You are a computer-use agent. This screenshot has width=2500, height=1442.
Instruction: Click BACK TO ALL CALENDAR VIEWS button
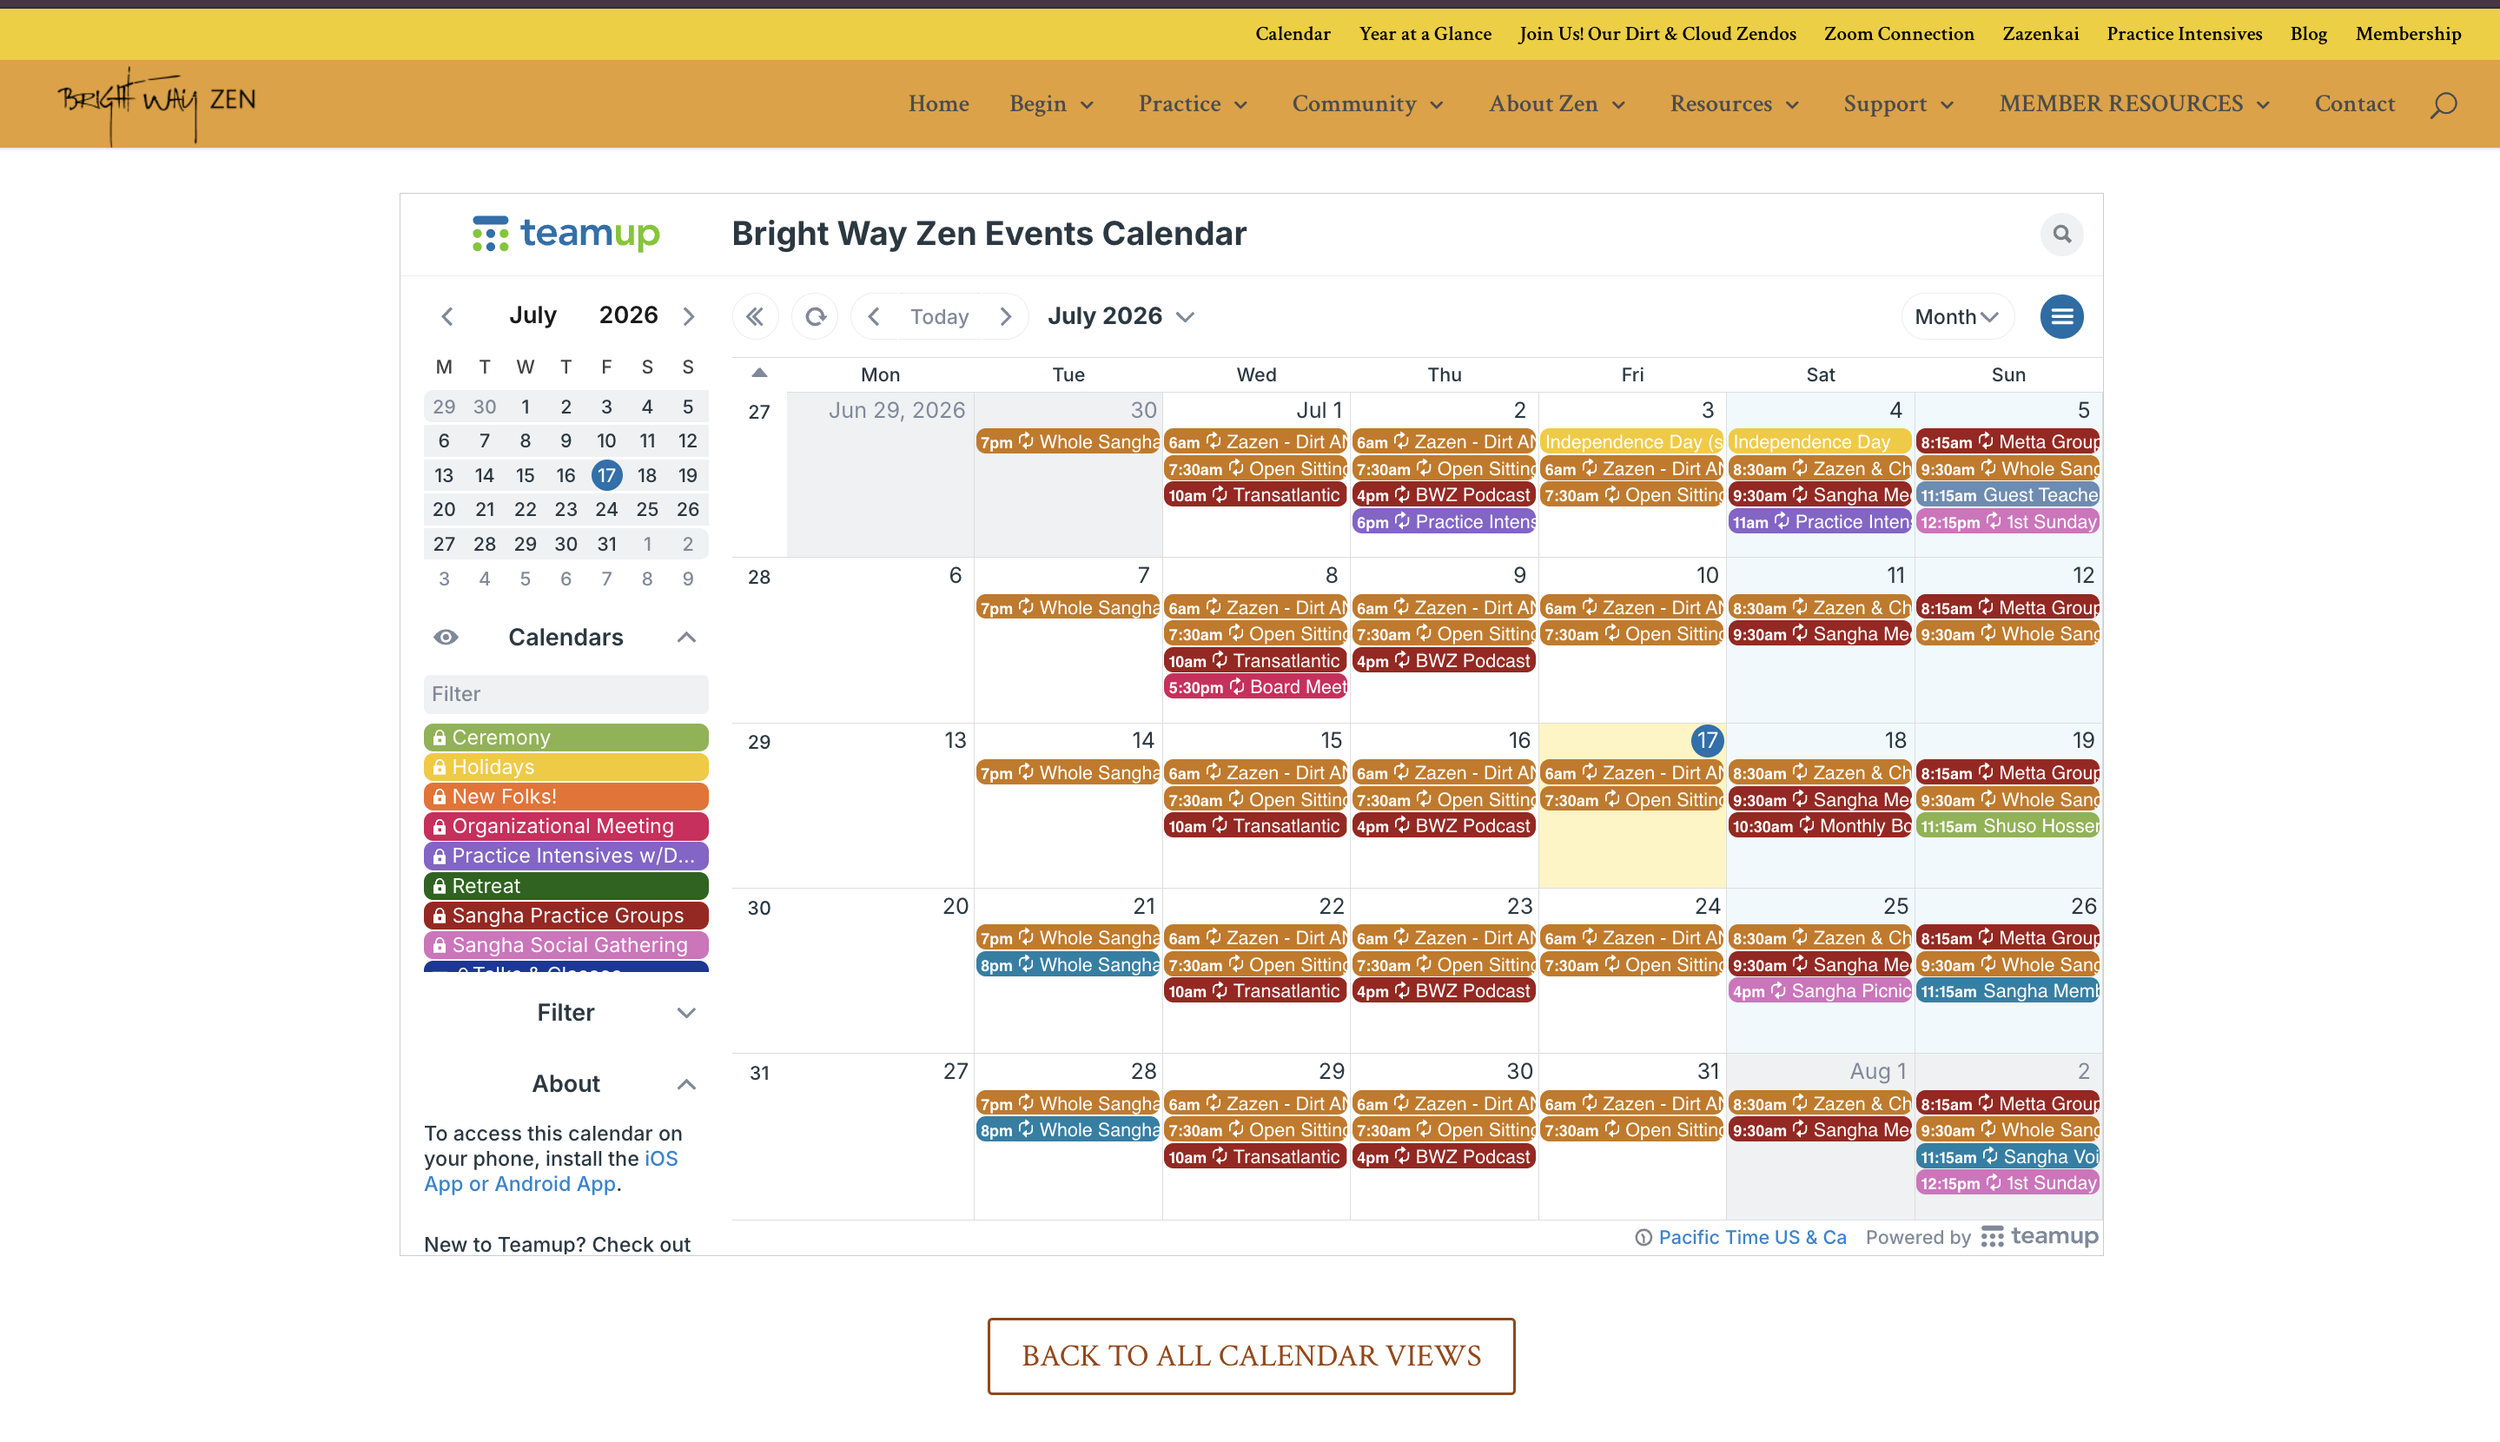(1251, 1356)
